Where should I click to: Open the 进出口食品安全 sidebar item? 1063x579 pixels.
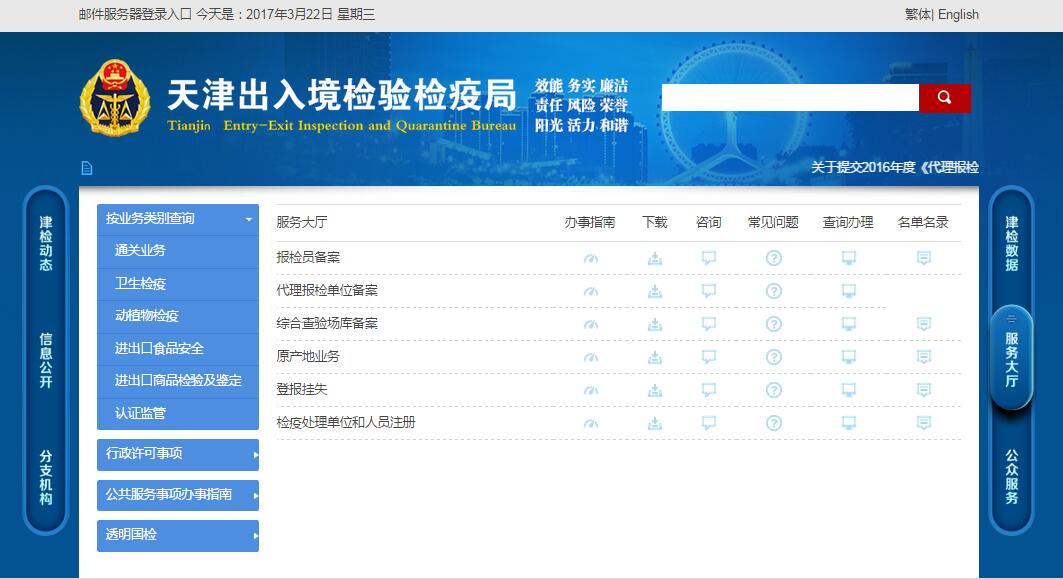pyautogui.click(x=159, y=349)
